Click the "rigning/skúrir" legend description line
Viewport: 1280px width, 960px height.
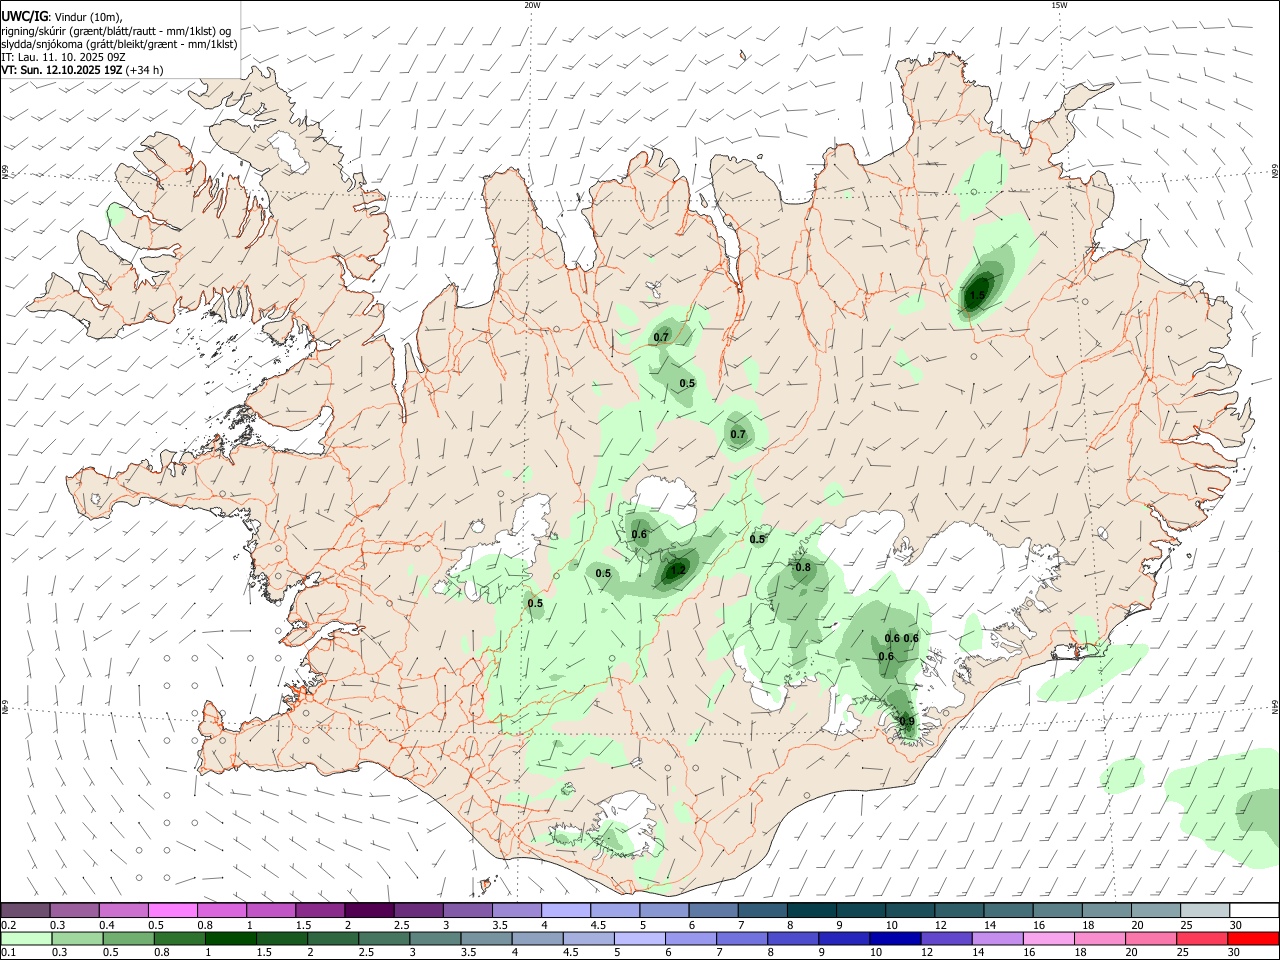116,31
